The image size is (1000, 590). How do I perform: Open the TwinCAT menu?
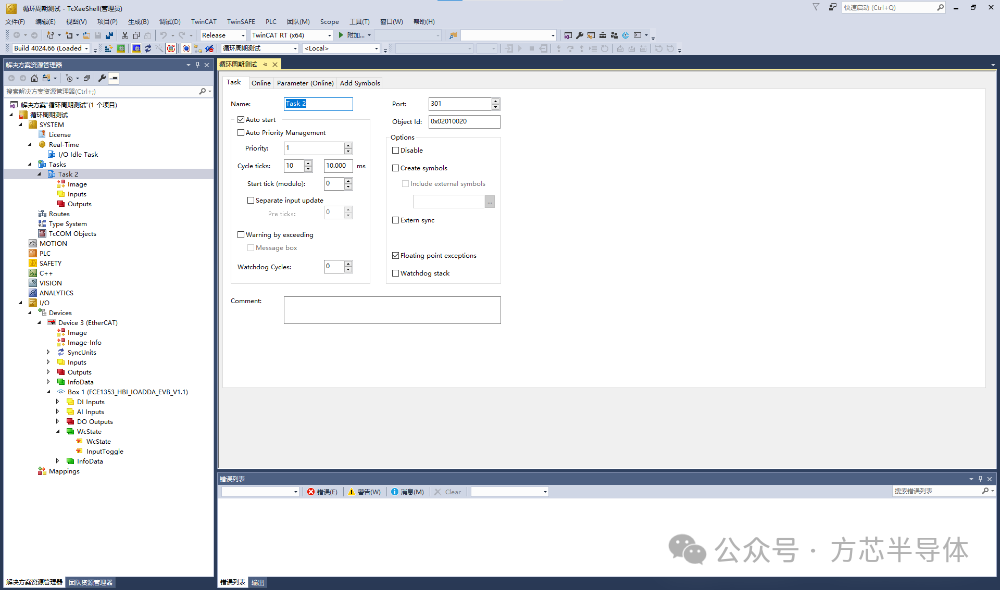[203, 22]
